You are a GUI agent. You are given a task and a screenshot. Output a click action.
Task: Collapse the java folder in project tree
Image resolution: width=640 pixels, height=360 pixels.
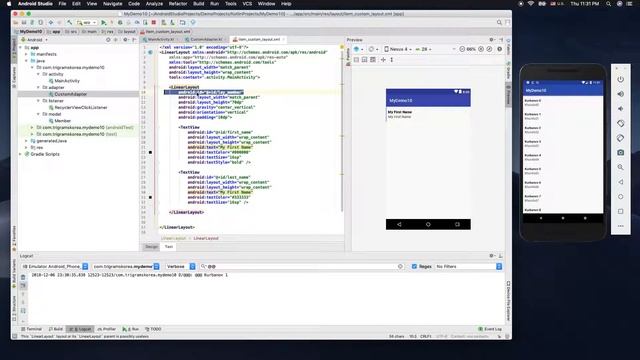coord(27,60)
